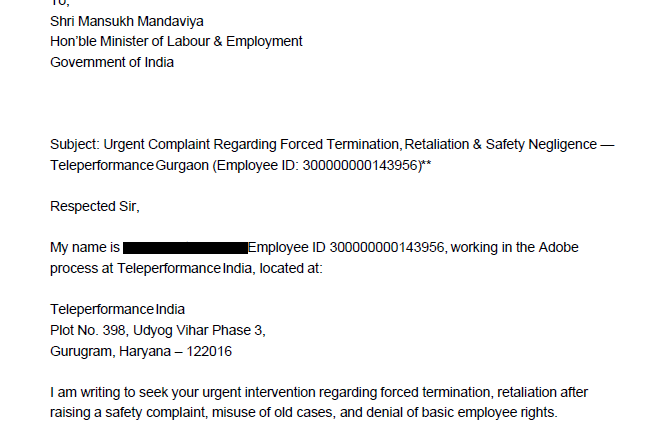This screenshot has width=672, height=428.
Task: Click the Teleperformance India address heading line
Action: (x=117, y=310)
